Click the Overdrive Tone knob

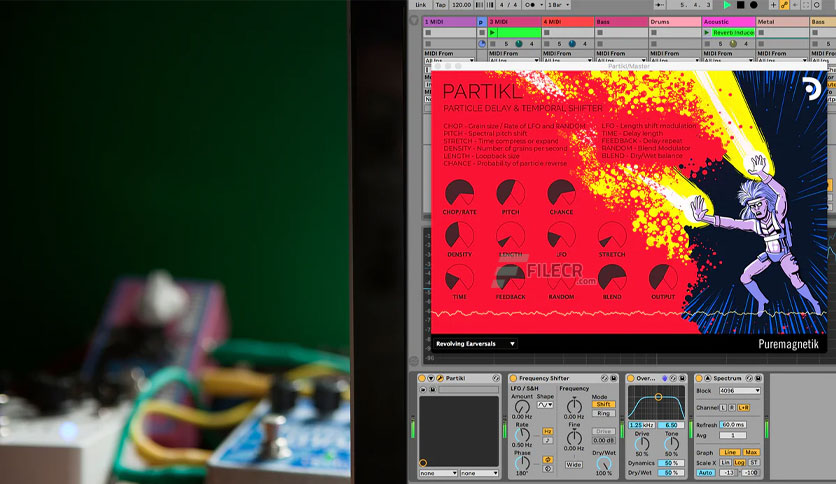[671, 443]
